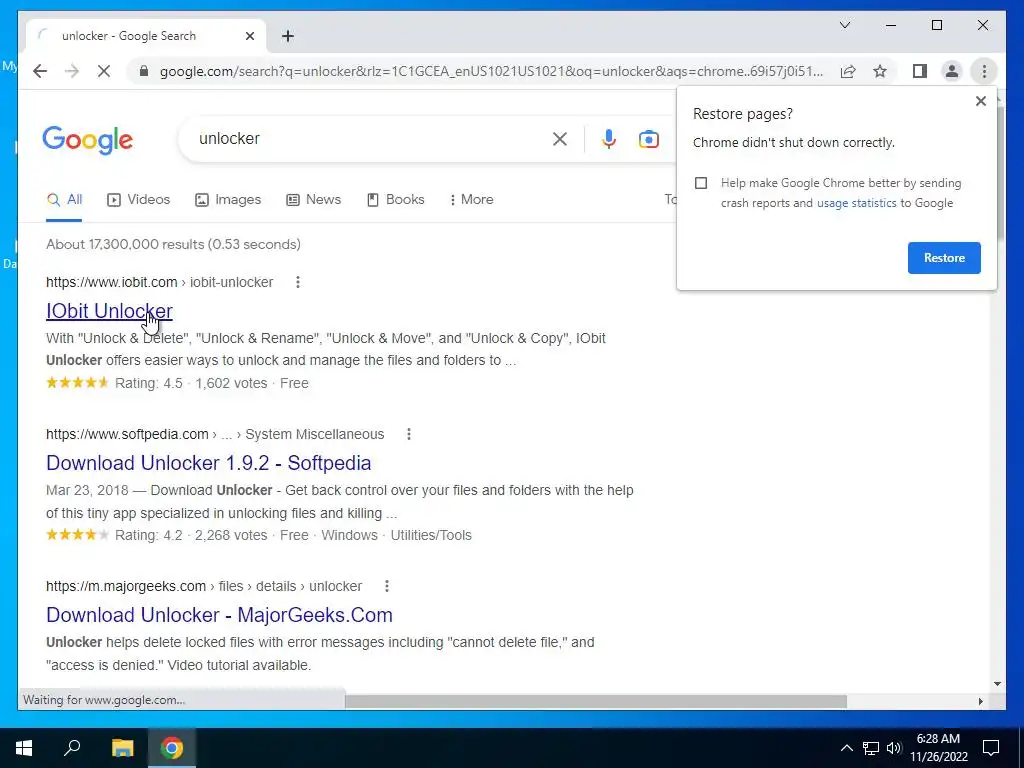Image resolution: width=1024 pixels, height=768 pixels.
Task: Share this page from the address bar
Action: (x=848, y=71)
